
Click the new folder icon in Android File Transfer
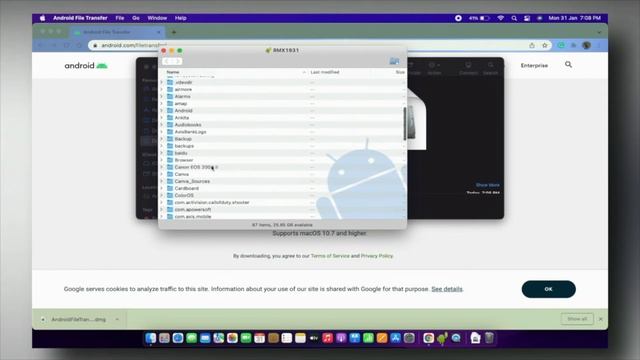coord(394,61)
